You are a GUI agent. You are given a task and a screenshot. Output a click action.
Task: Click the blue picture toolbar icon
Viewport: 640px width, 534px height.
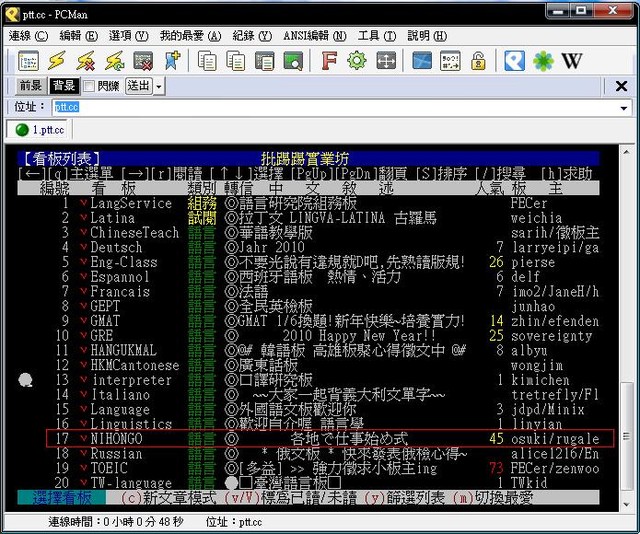[x=422, y=61]
